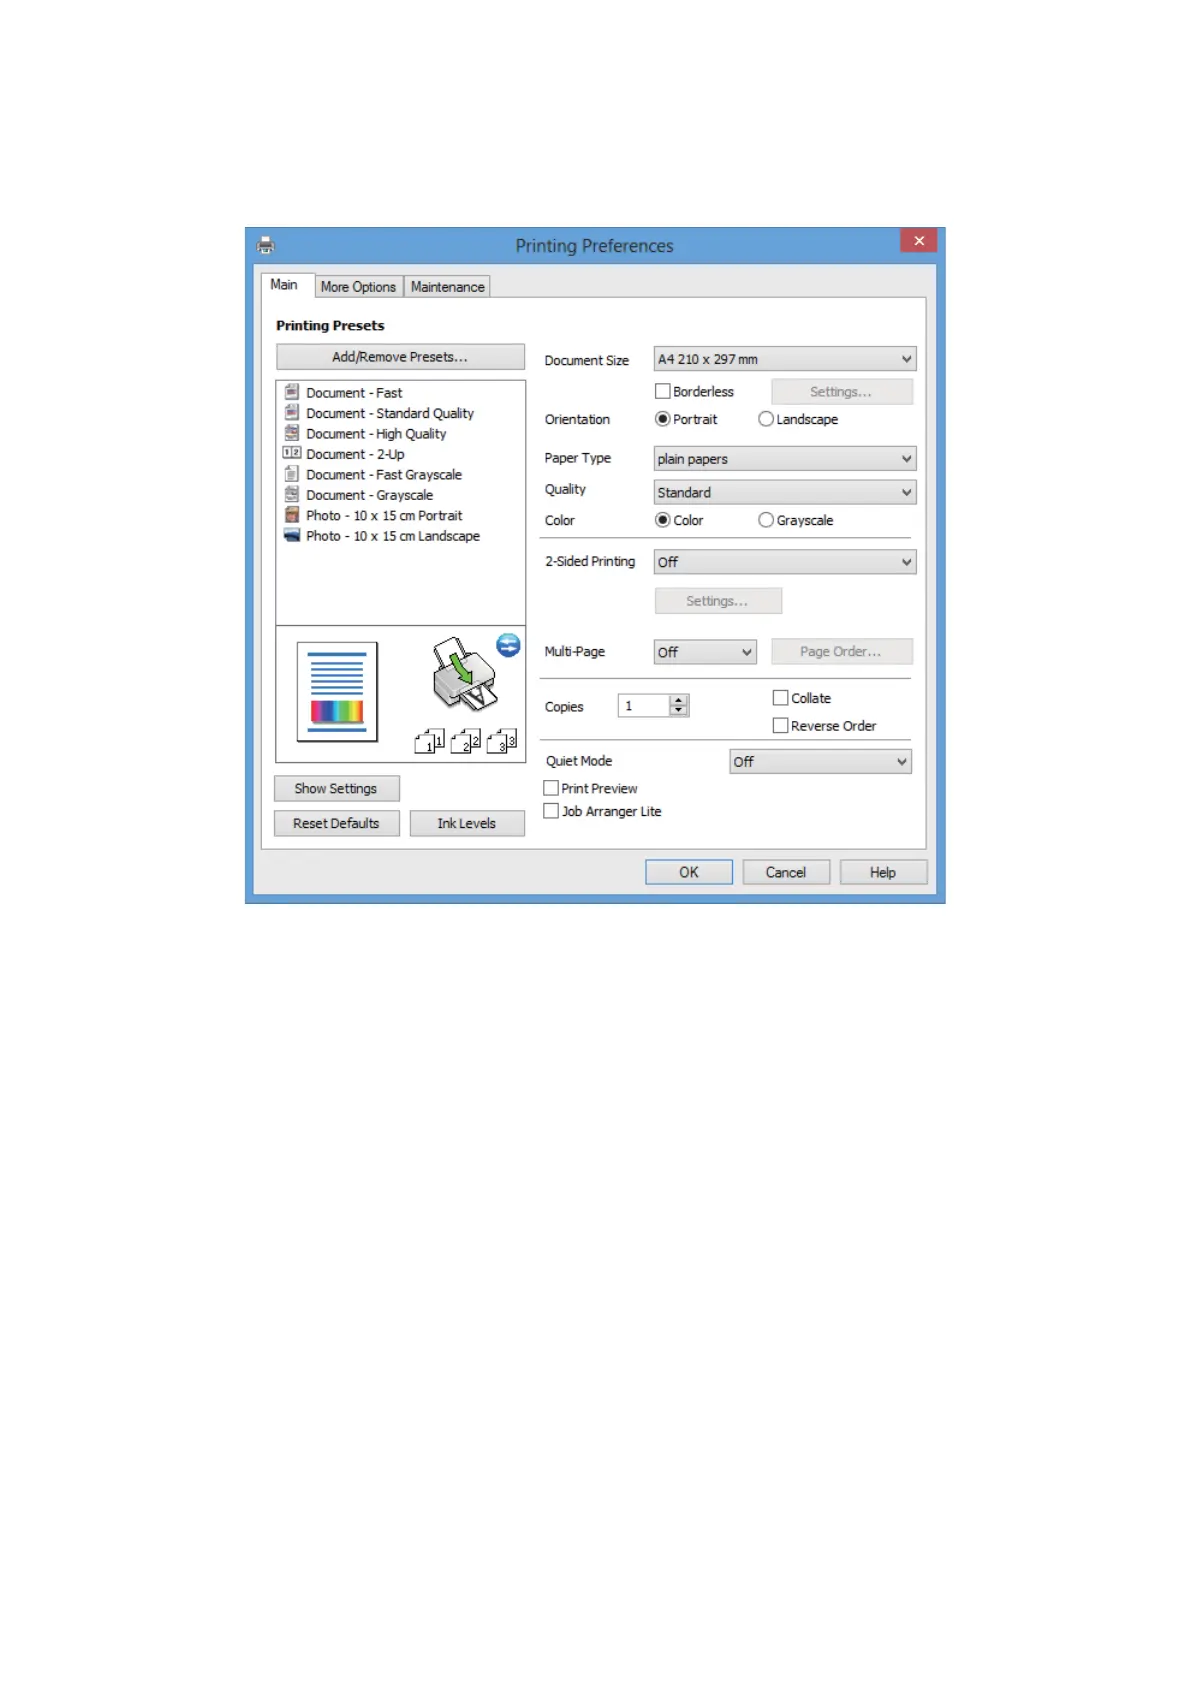Select Landscape orientation
1190x1684 pixels.
[766, 419]
